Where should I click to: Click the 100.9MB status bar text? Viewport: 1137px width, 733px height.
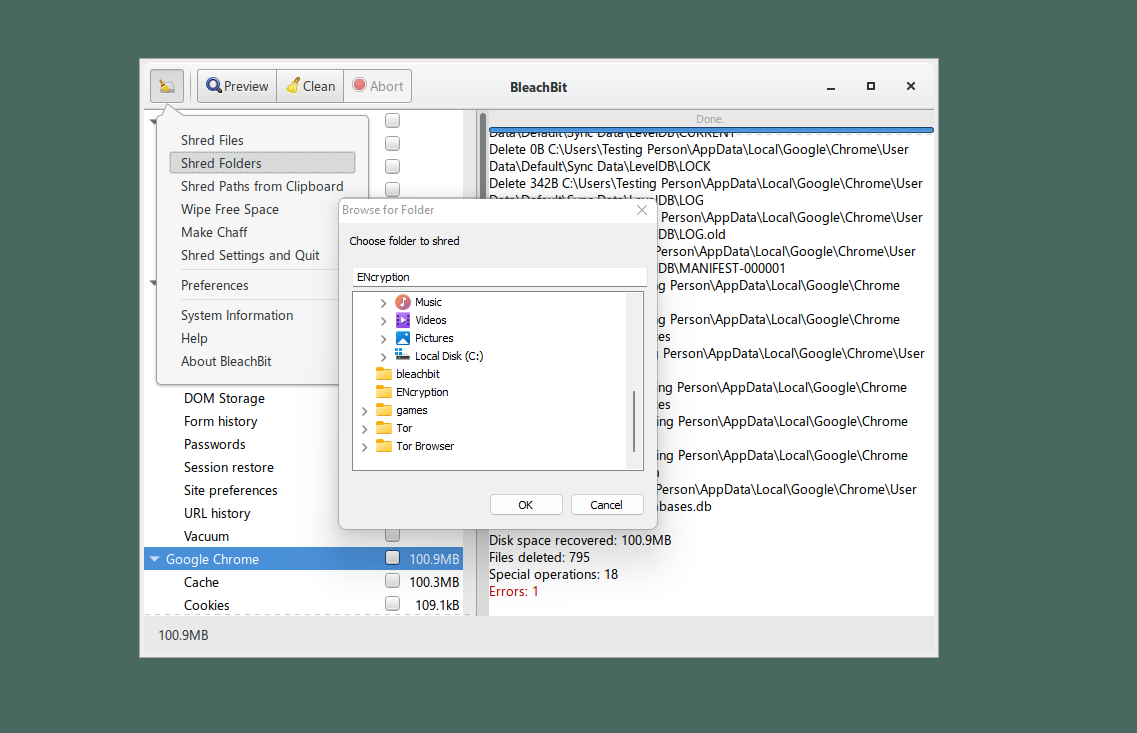183,635
